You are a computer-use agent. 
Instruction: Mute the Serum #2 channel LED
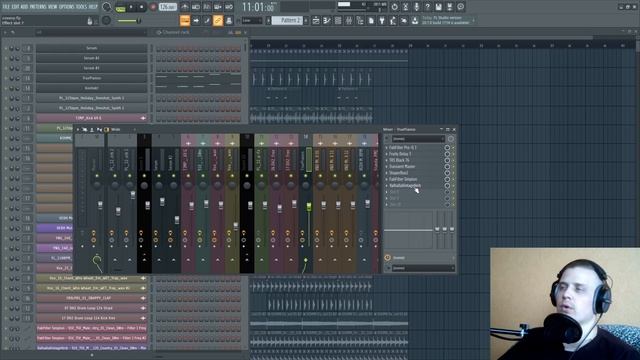coord(6,58)
